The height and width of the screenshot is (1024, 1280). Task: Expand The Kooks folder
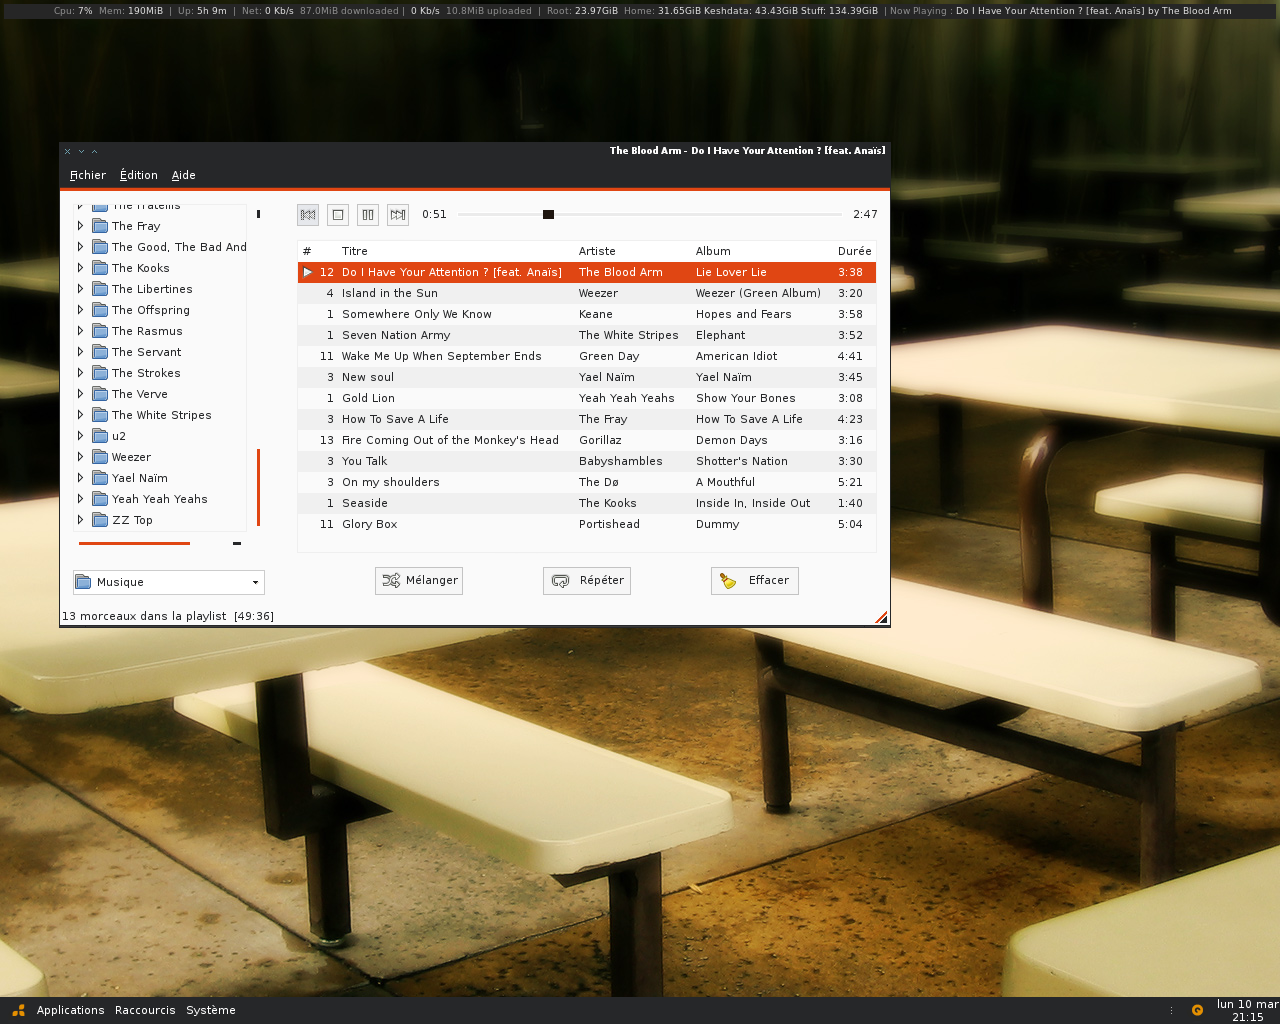[80, 268]
